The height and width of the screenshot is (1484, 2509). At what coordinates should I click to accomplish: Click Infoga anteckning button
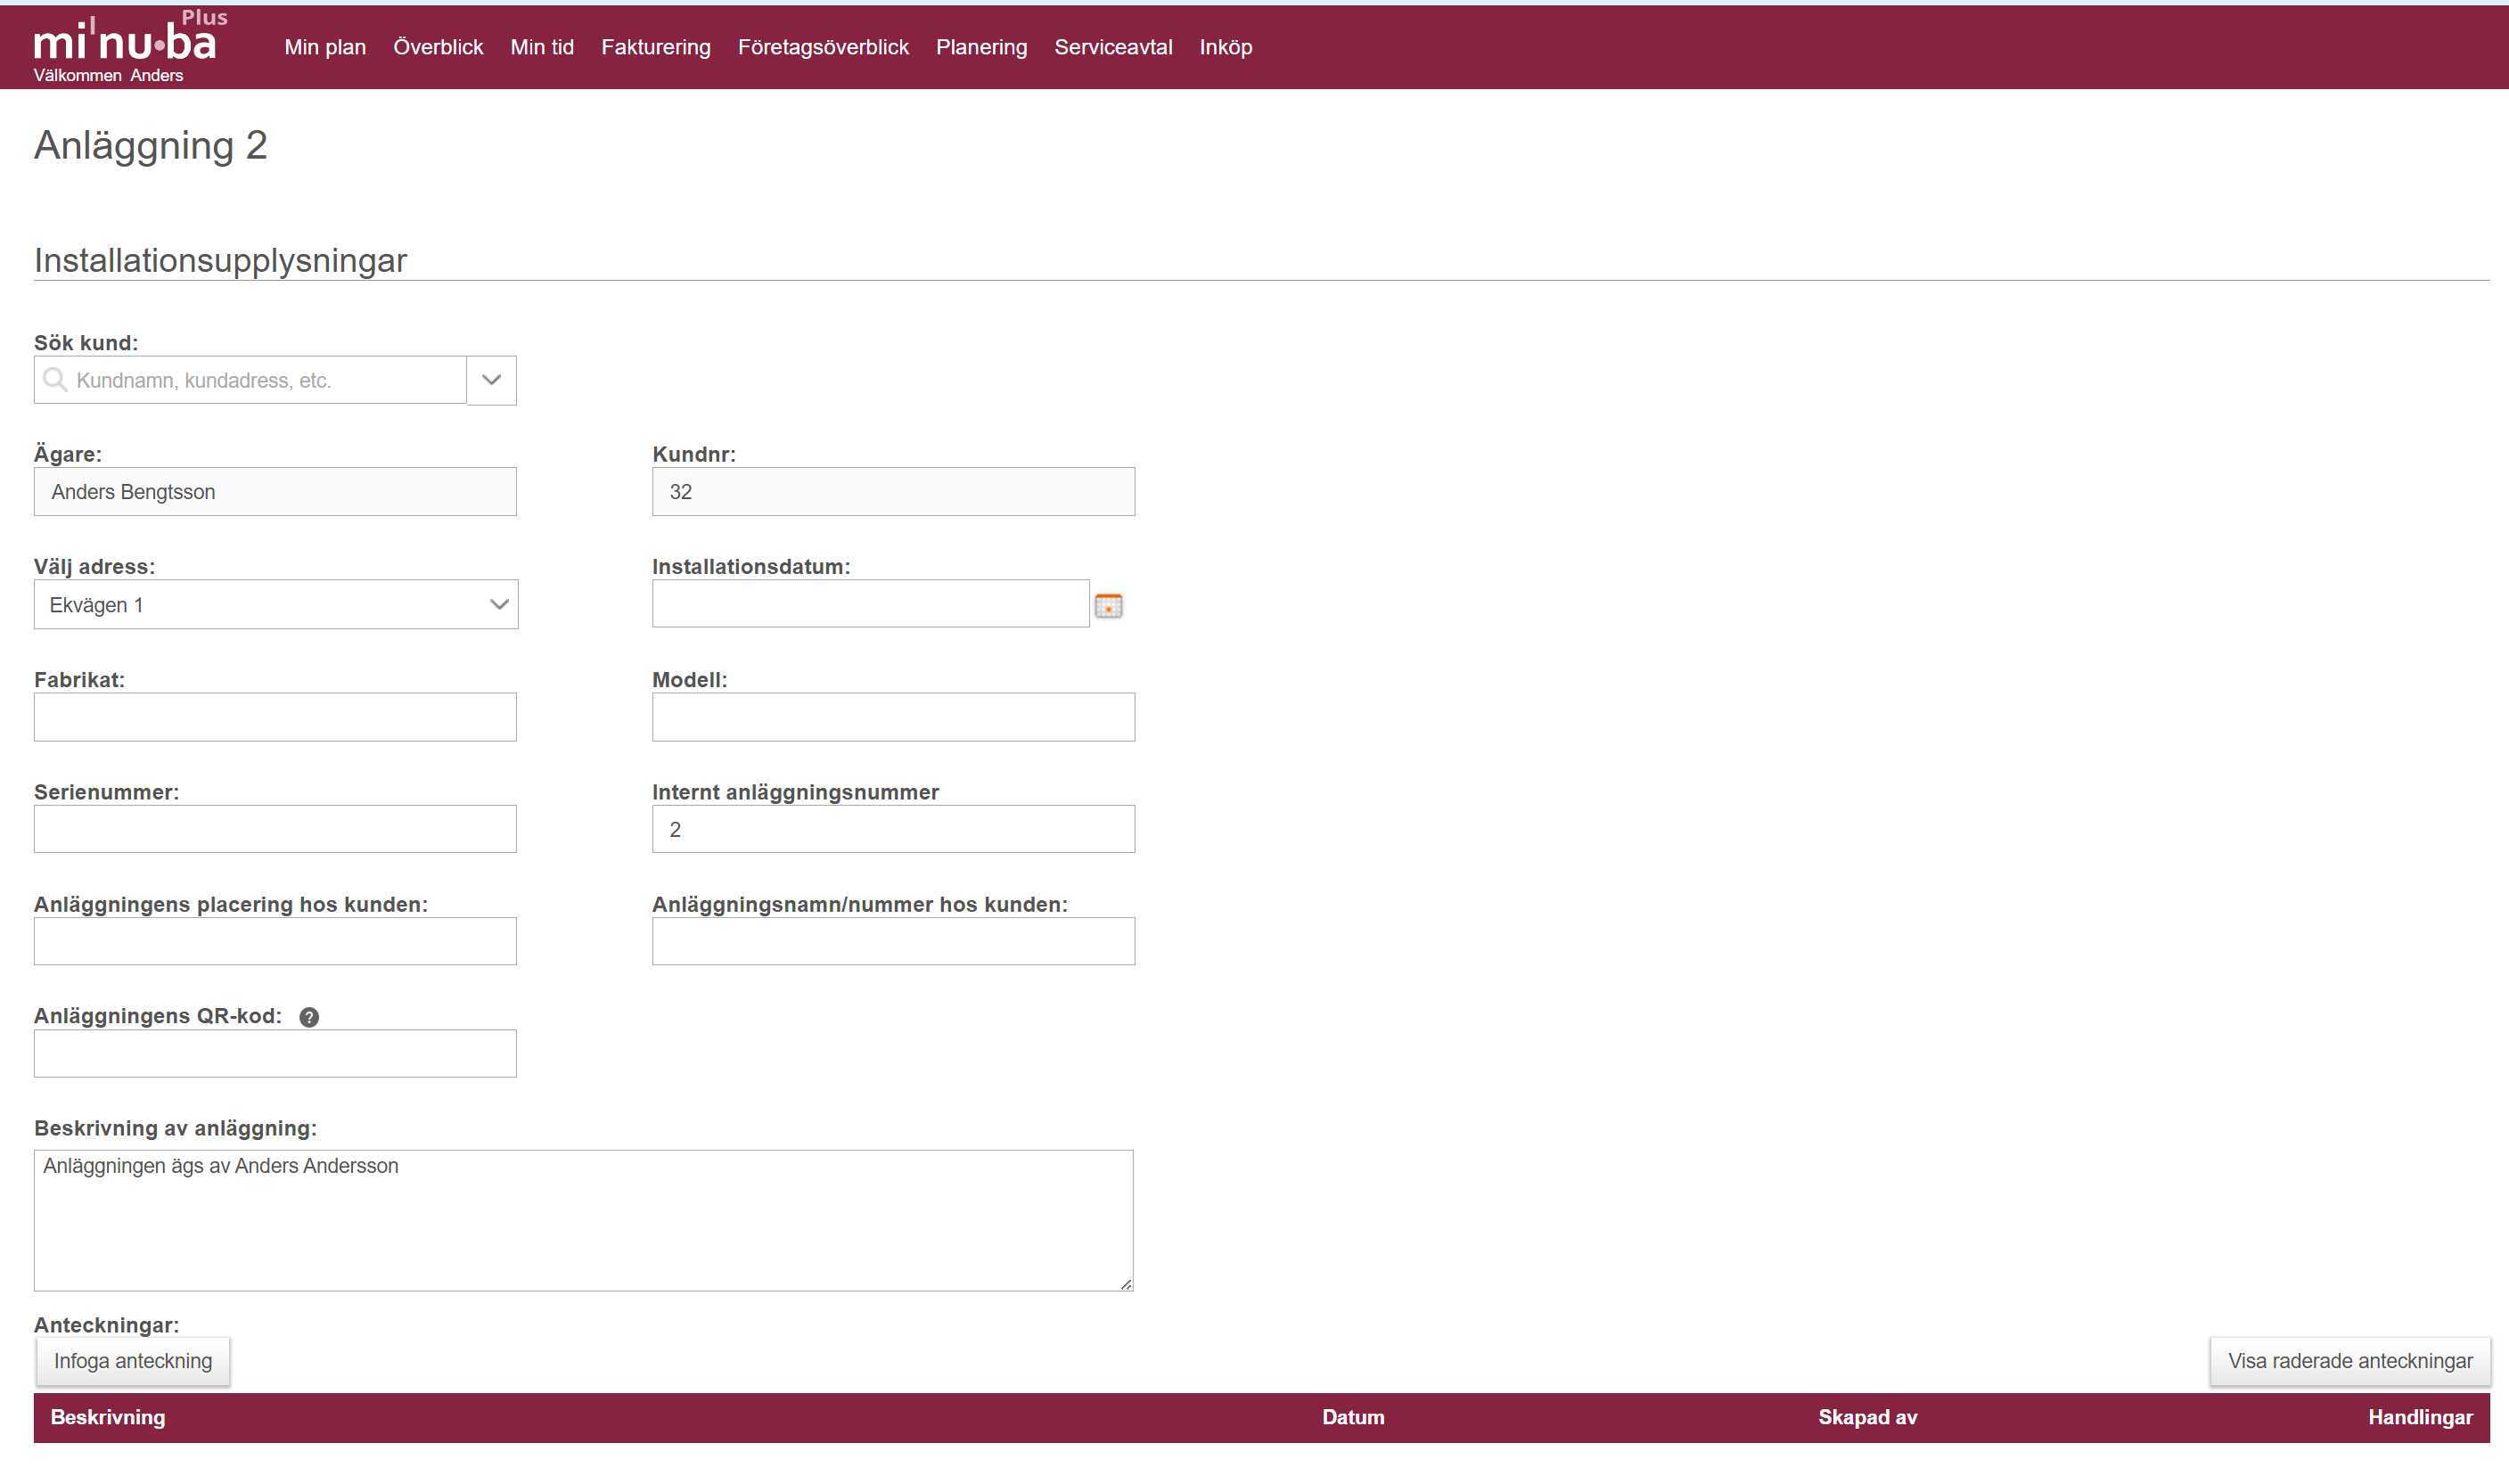point(133,1361)
